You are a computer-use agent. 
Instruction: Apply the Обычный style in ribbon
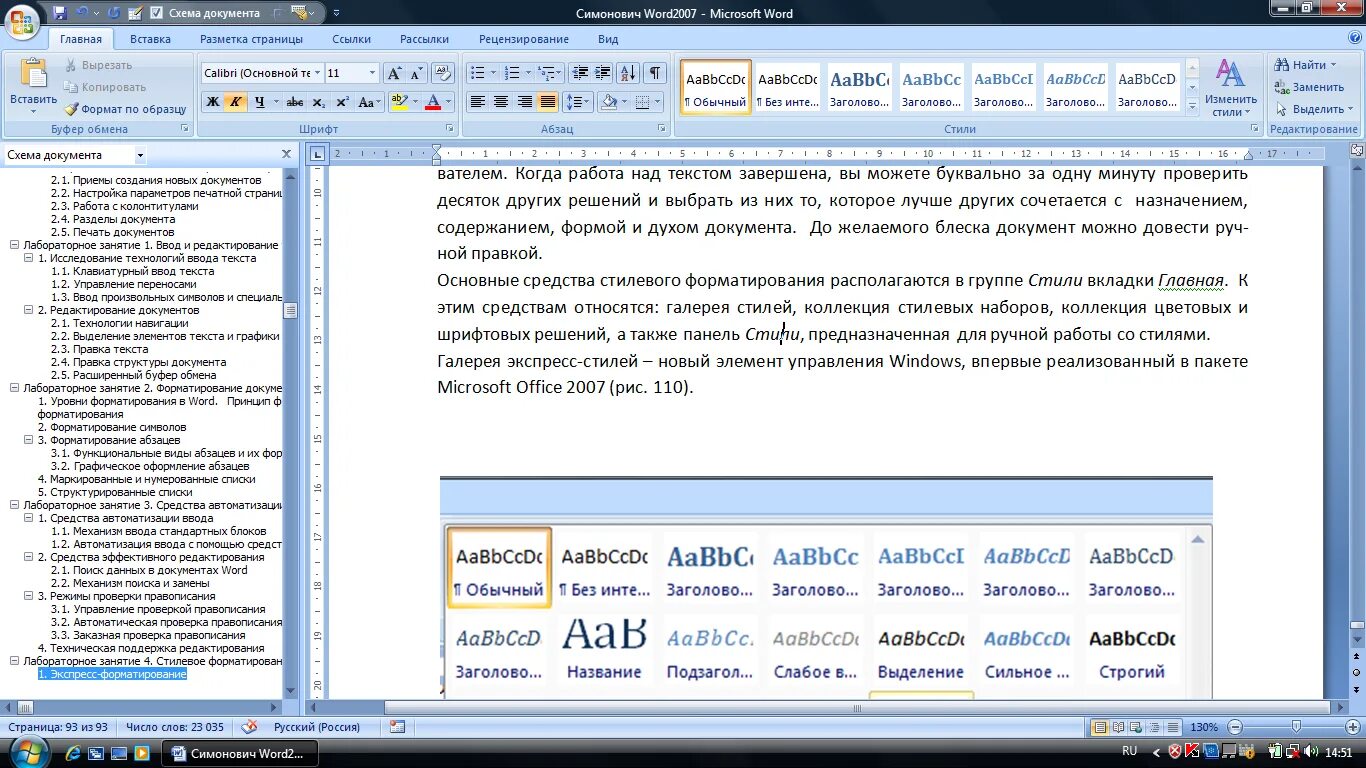(x=715, y=87)
